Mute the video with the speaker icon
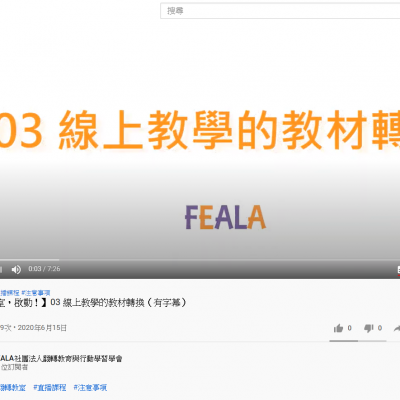The width and height of the screenshot is (400, 400). [16, 269]
